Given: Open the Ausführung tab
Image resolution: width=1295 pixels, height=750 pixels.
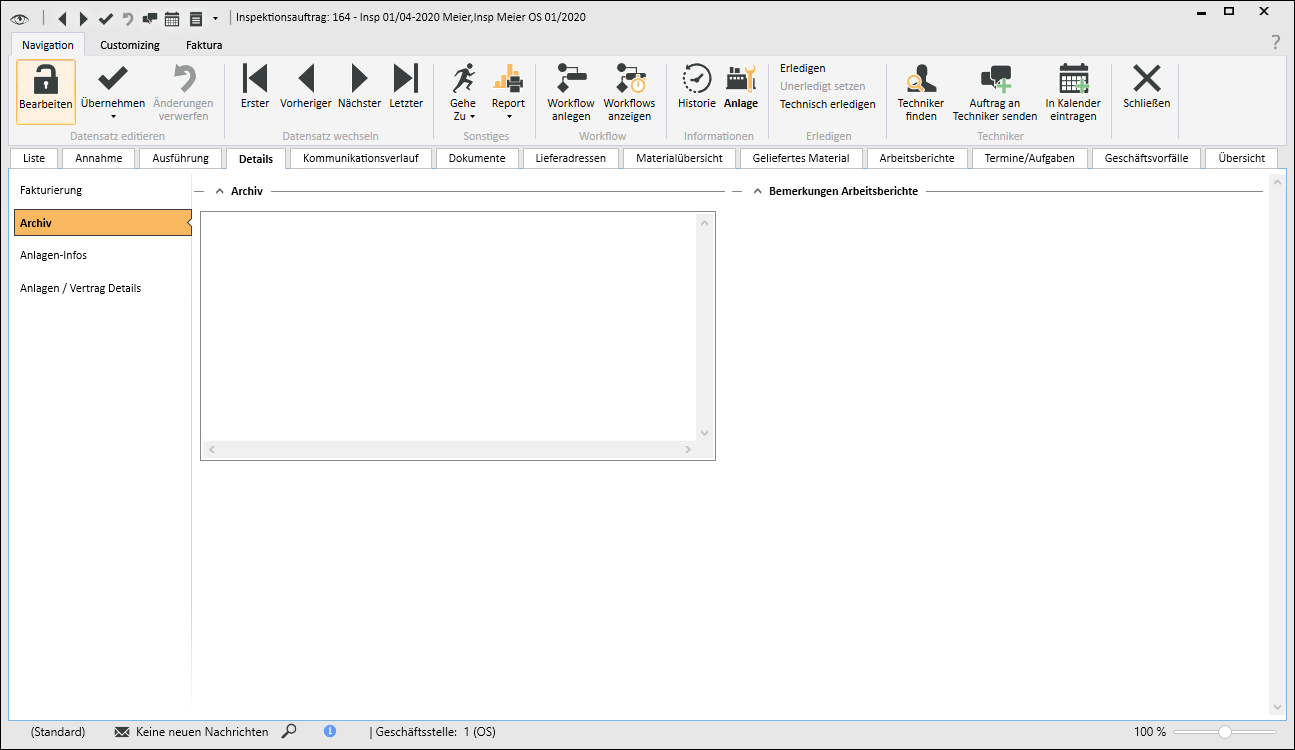Looking at the screenshot, I should (x=181, y=158).
